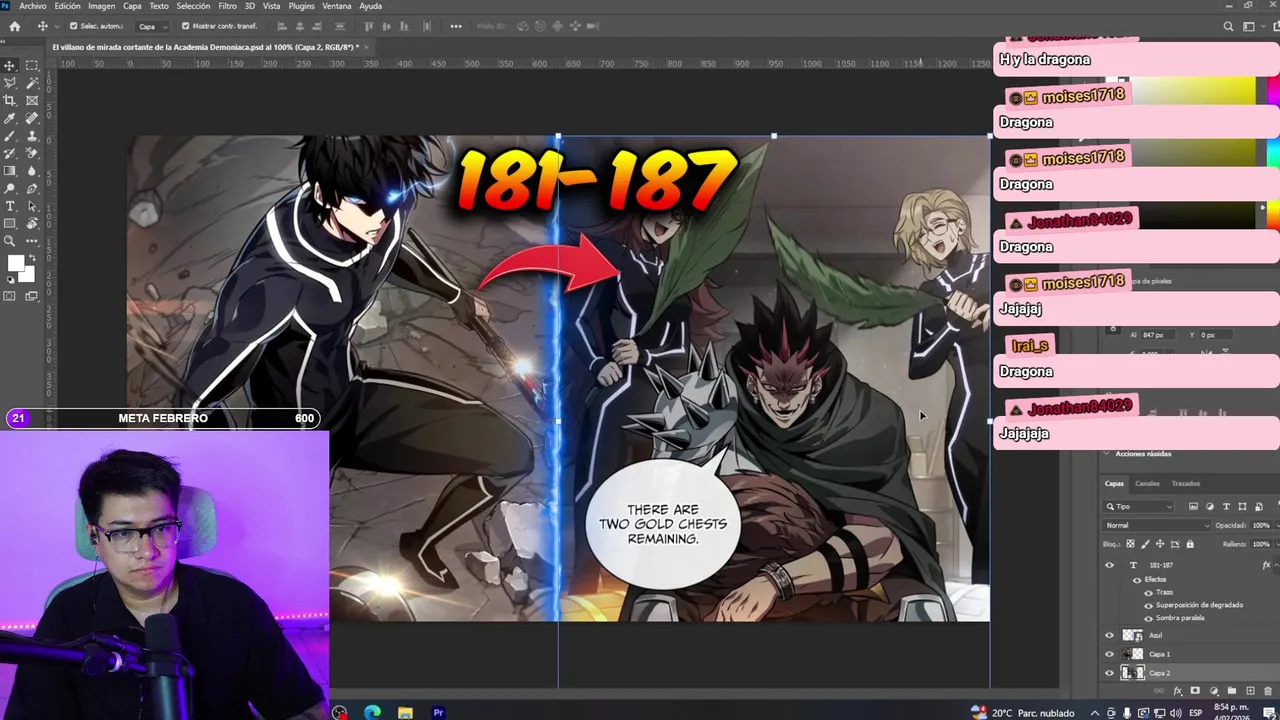Viewport: 1280px width, 720px height.
Task: Hide the Efectos group visibility
Action: [x=1137, y=580]
